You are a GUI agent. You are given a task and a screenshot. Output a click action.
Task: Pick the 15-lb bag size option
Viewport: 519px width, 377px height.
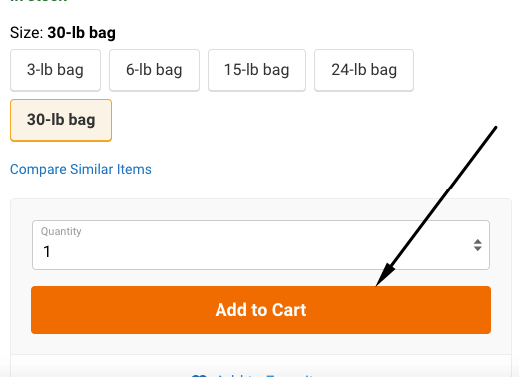pos(257,70)
